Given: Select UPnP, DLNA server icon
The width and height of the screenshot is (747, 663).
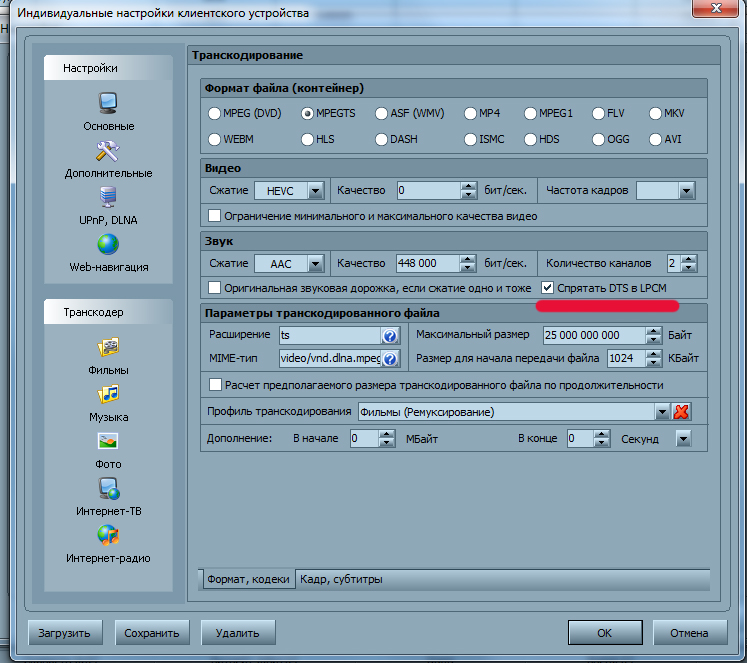Looking at the screenshot, I should click(108, 197).
